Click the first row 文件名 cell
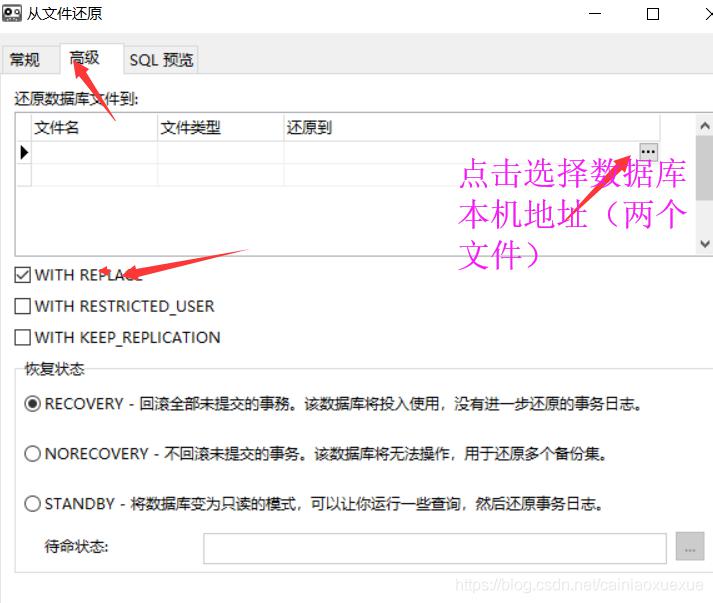Screen dimensions: 713x603 (x=95, y=152)
